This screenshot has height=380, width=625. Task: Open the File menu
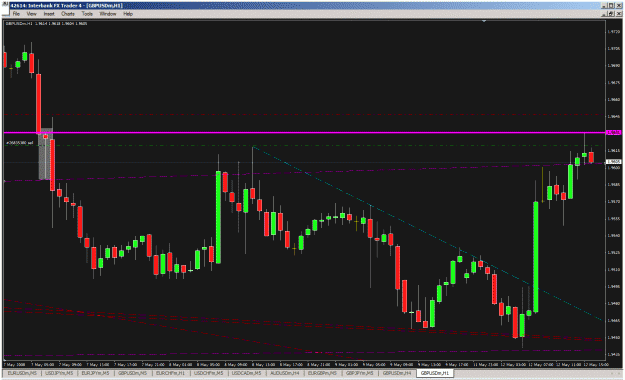point(16,14)
